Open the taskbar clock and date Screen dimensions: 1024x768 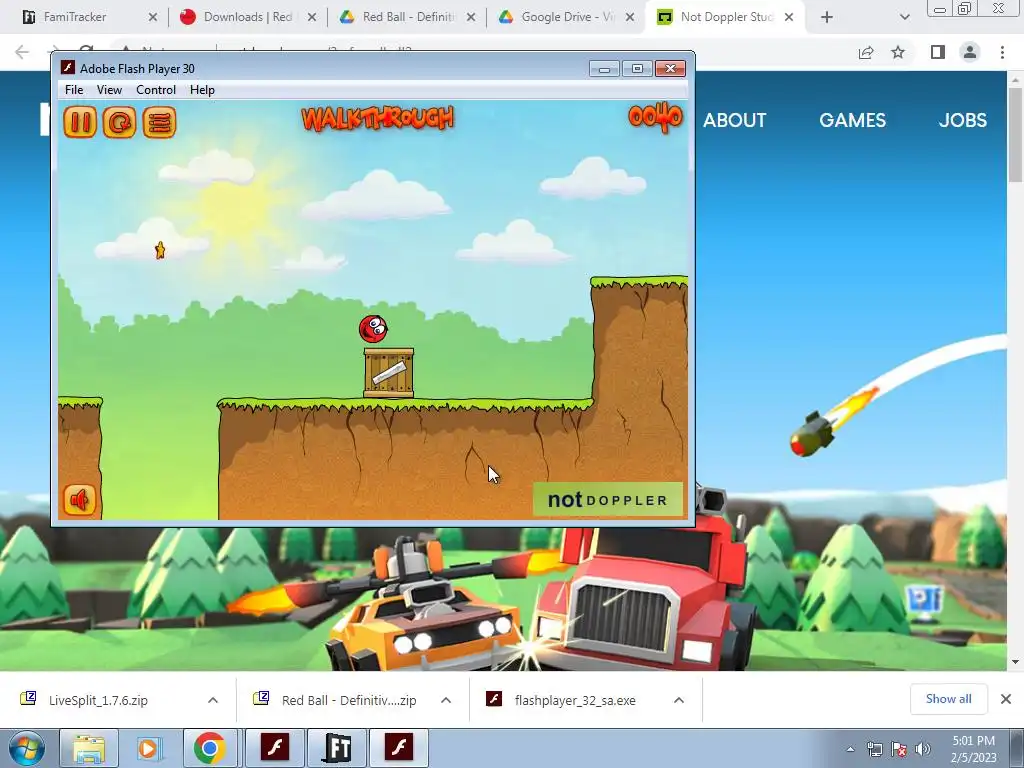(x=974, y=749)
